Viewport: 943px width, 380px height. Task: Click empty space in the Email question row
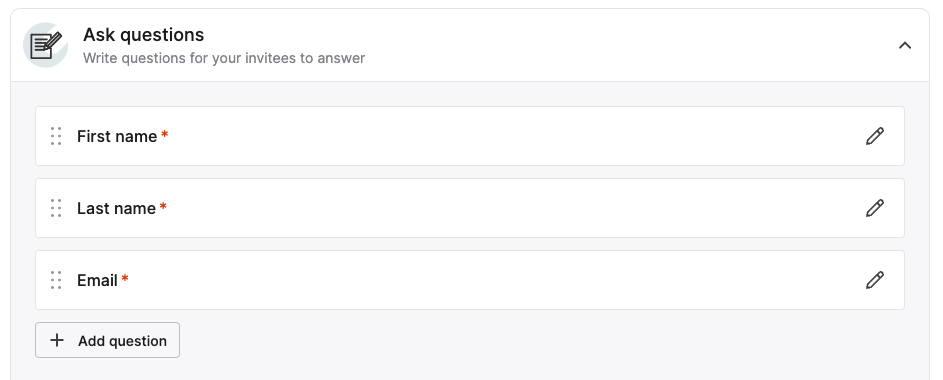pos(493,280)
